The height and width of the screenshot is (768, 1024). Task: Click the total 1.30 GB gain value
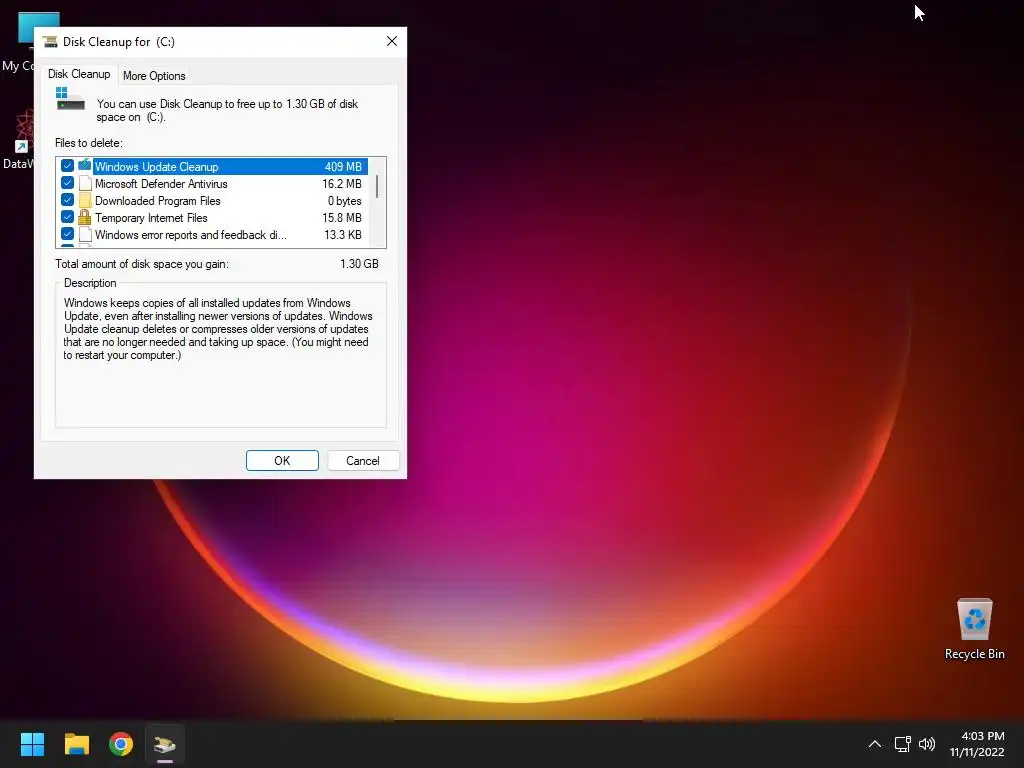[x=359, y=264]
